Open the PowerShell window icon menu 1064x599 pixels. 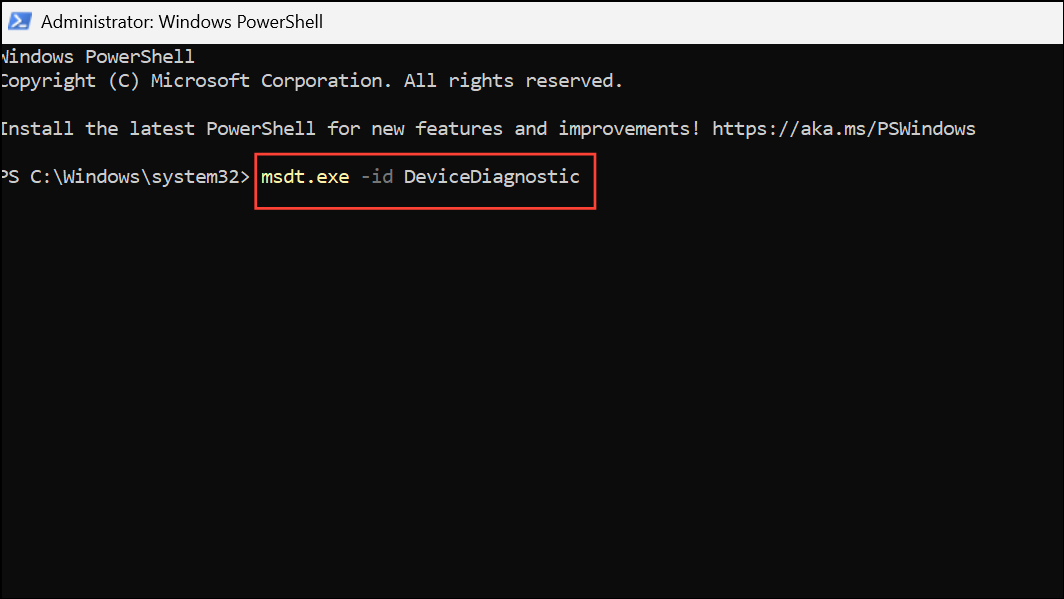[x=20, y=22]
